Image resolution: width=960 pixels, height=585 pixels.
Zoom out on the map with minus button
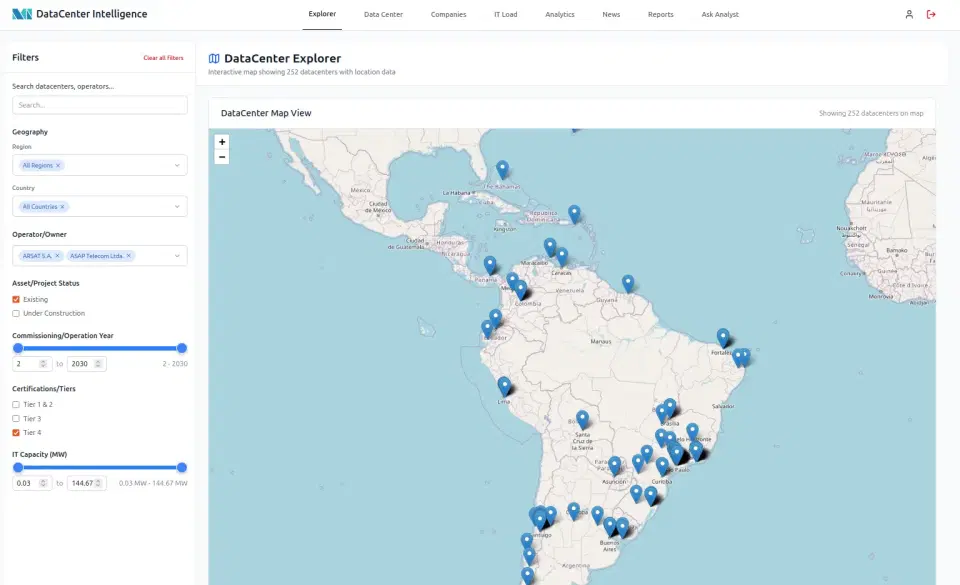coord(221,156)
